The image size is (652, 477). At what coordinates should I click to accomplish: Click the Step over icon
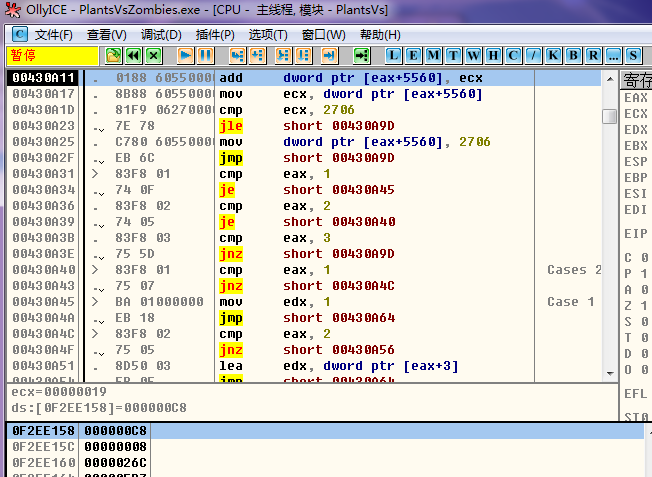257,55
